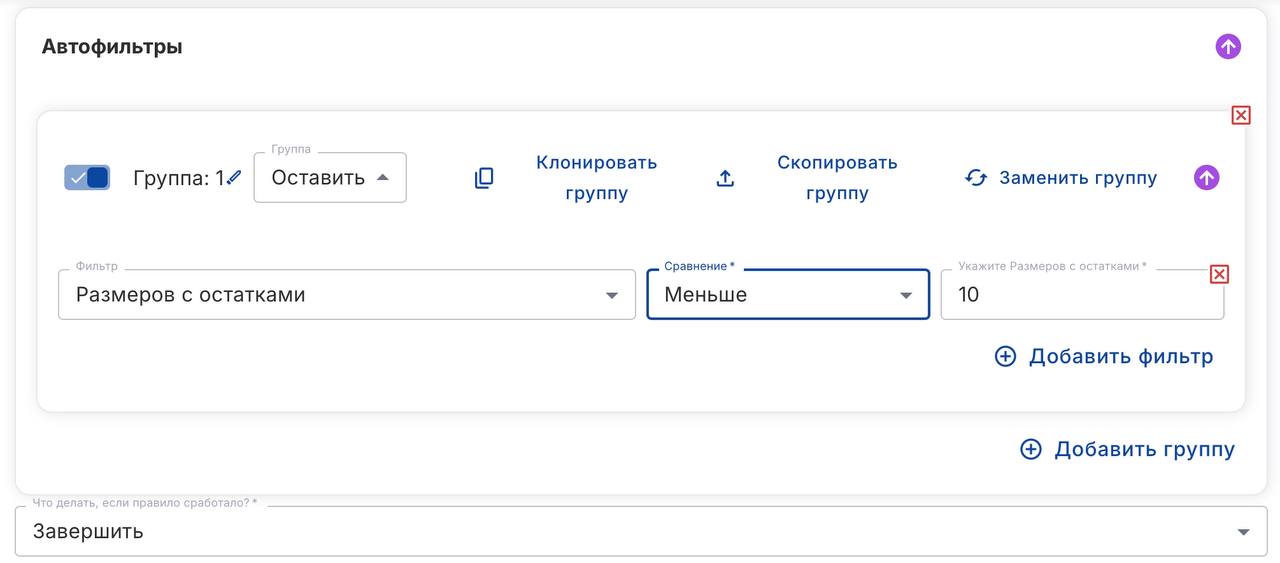Move the group up with purple arrow
The image size is (1280, 563).
point(1207,178)
